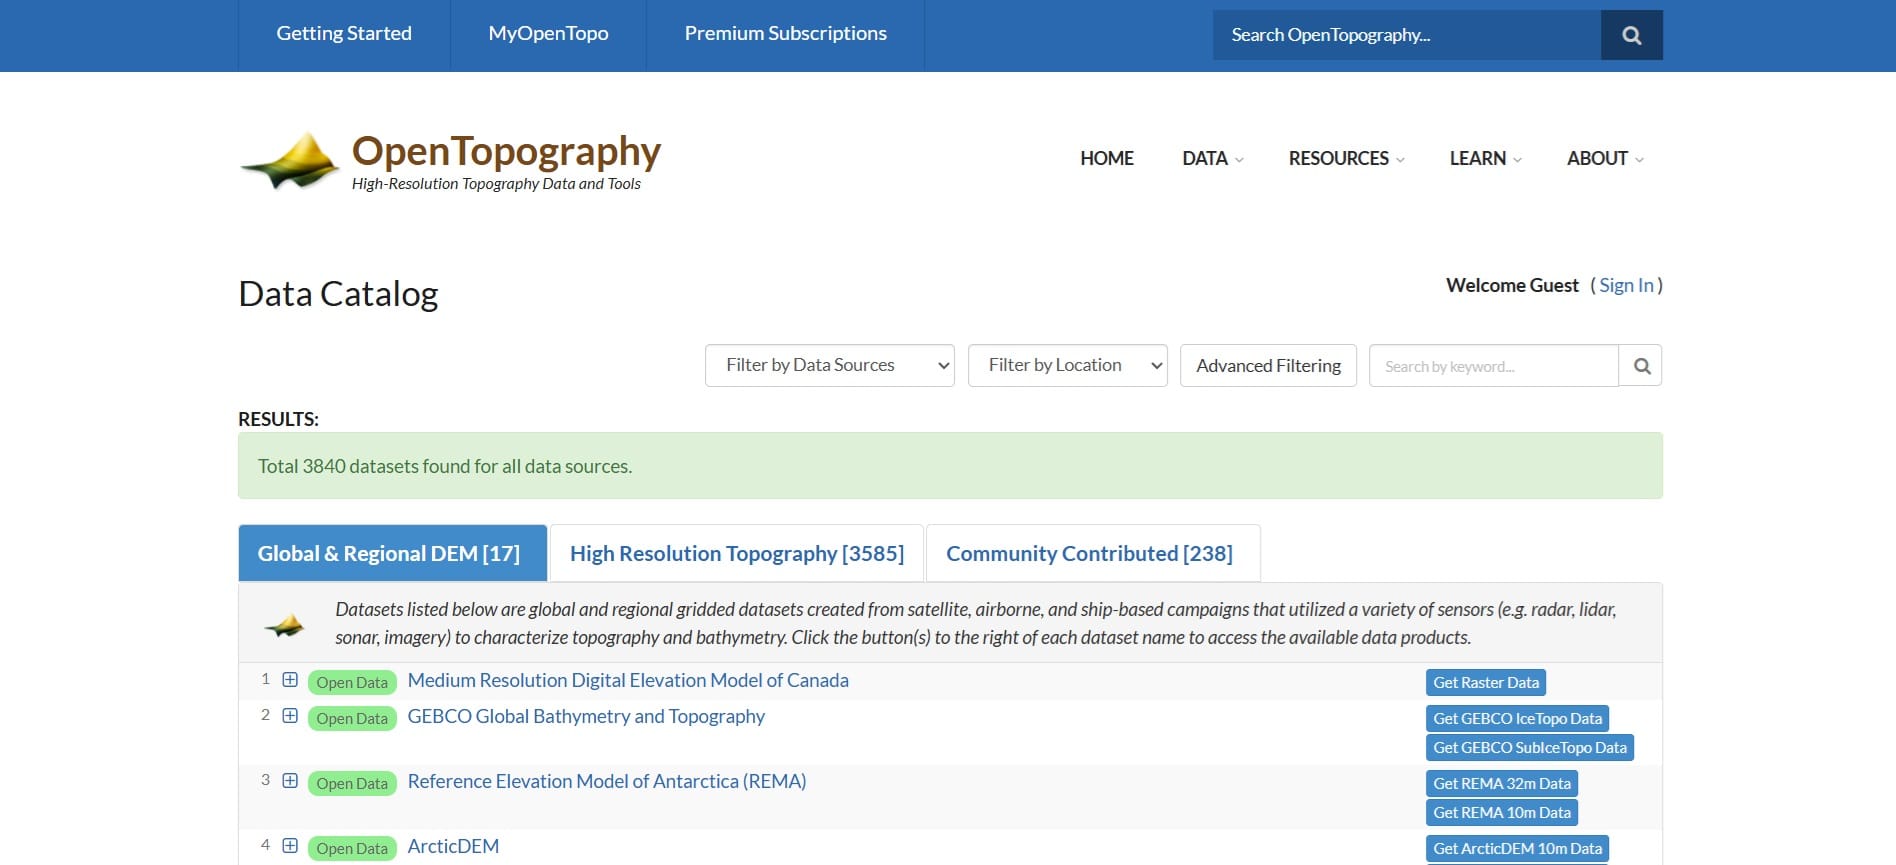
Task: Open the LEARN navigation menu
Action: click(x=1485, y=158)
